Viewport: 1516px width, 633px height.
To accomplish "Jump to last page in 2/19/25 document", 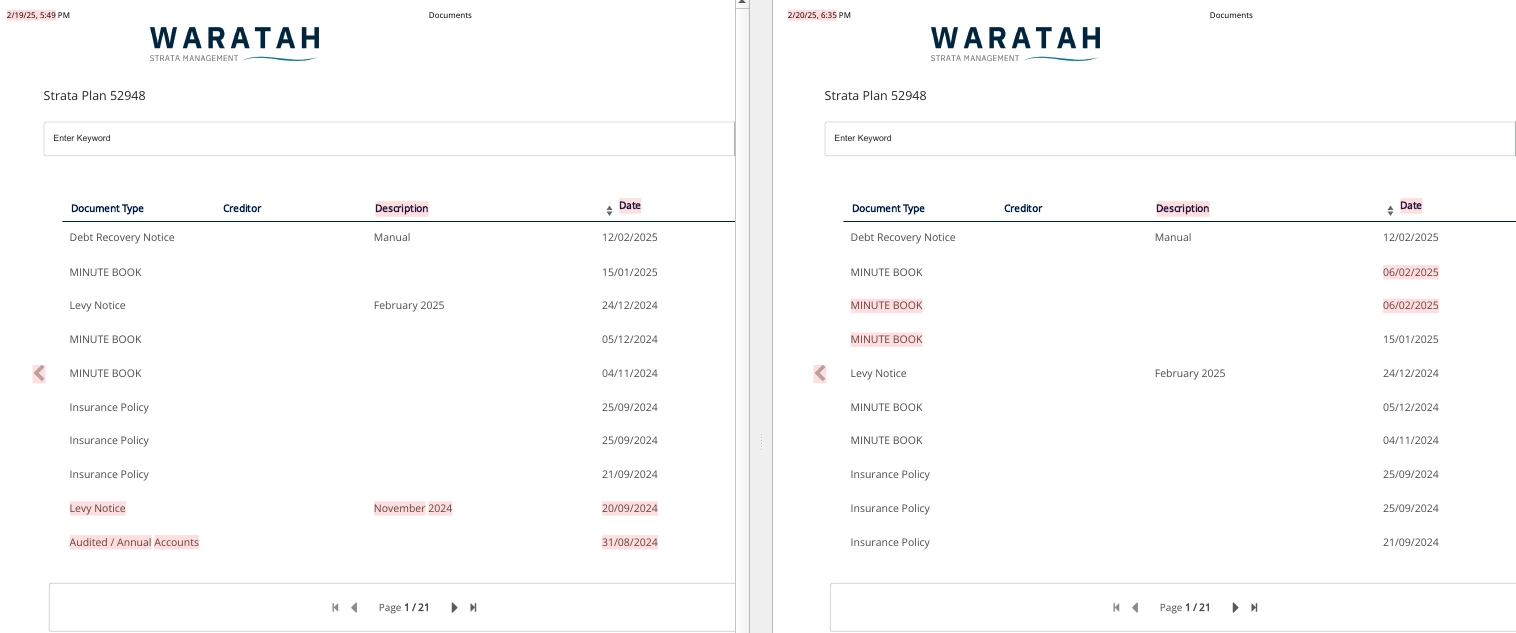I will click(473, 607).
